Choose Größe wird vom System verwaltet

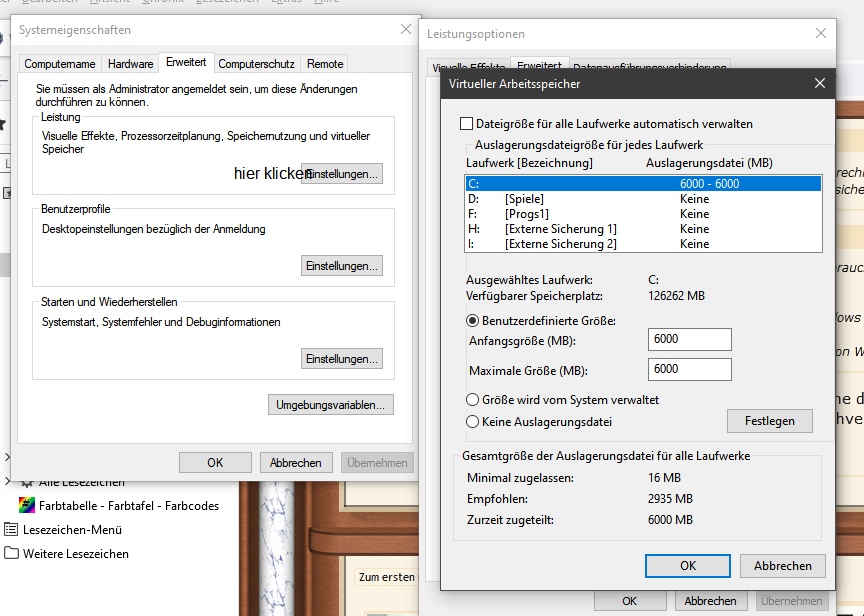[473, 400]
